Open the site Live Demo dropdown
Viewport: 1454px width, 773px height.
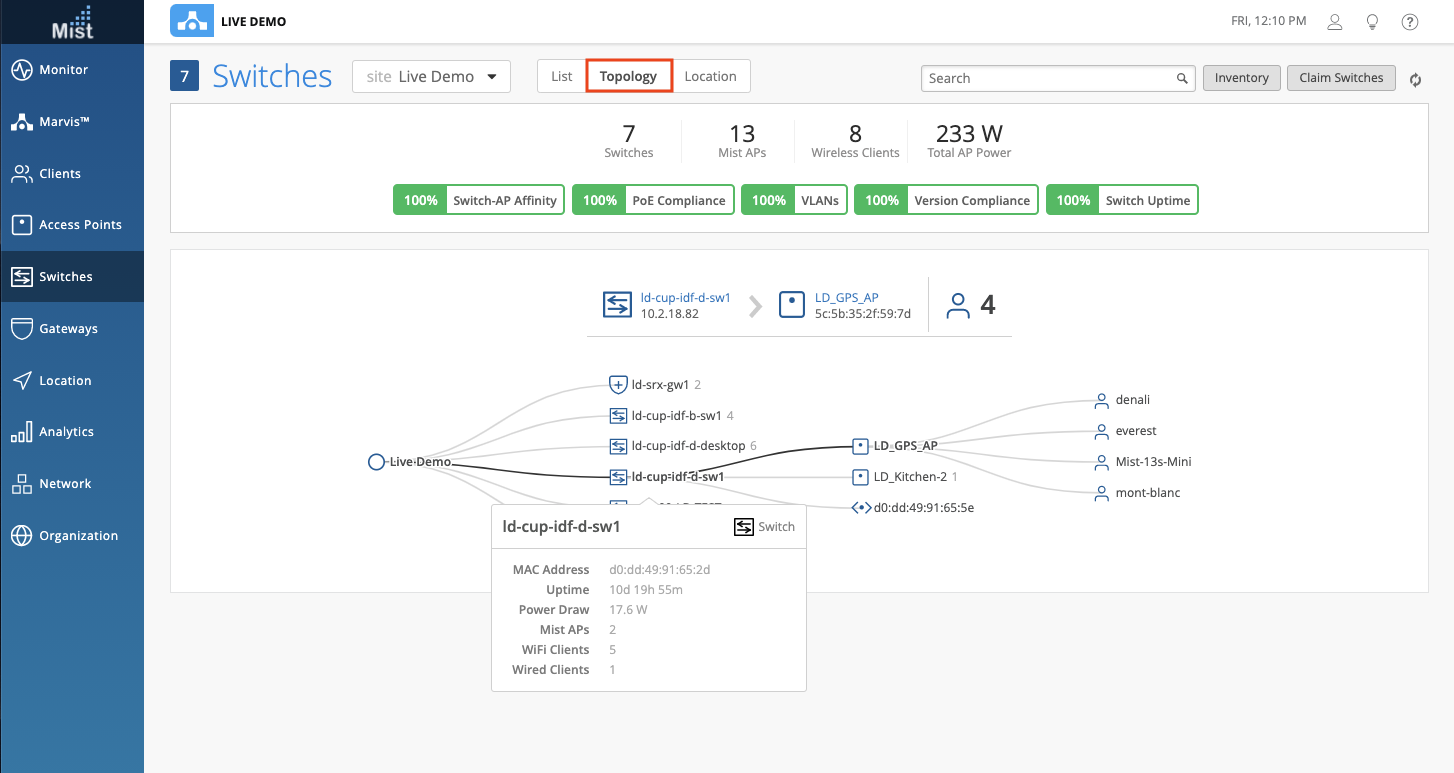pyautogui.click(x=431, y=77)
